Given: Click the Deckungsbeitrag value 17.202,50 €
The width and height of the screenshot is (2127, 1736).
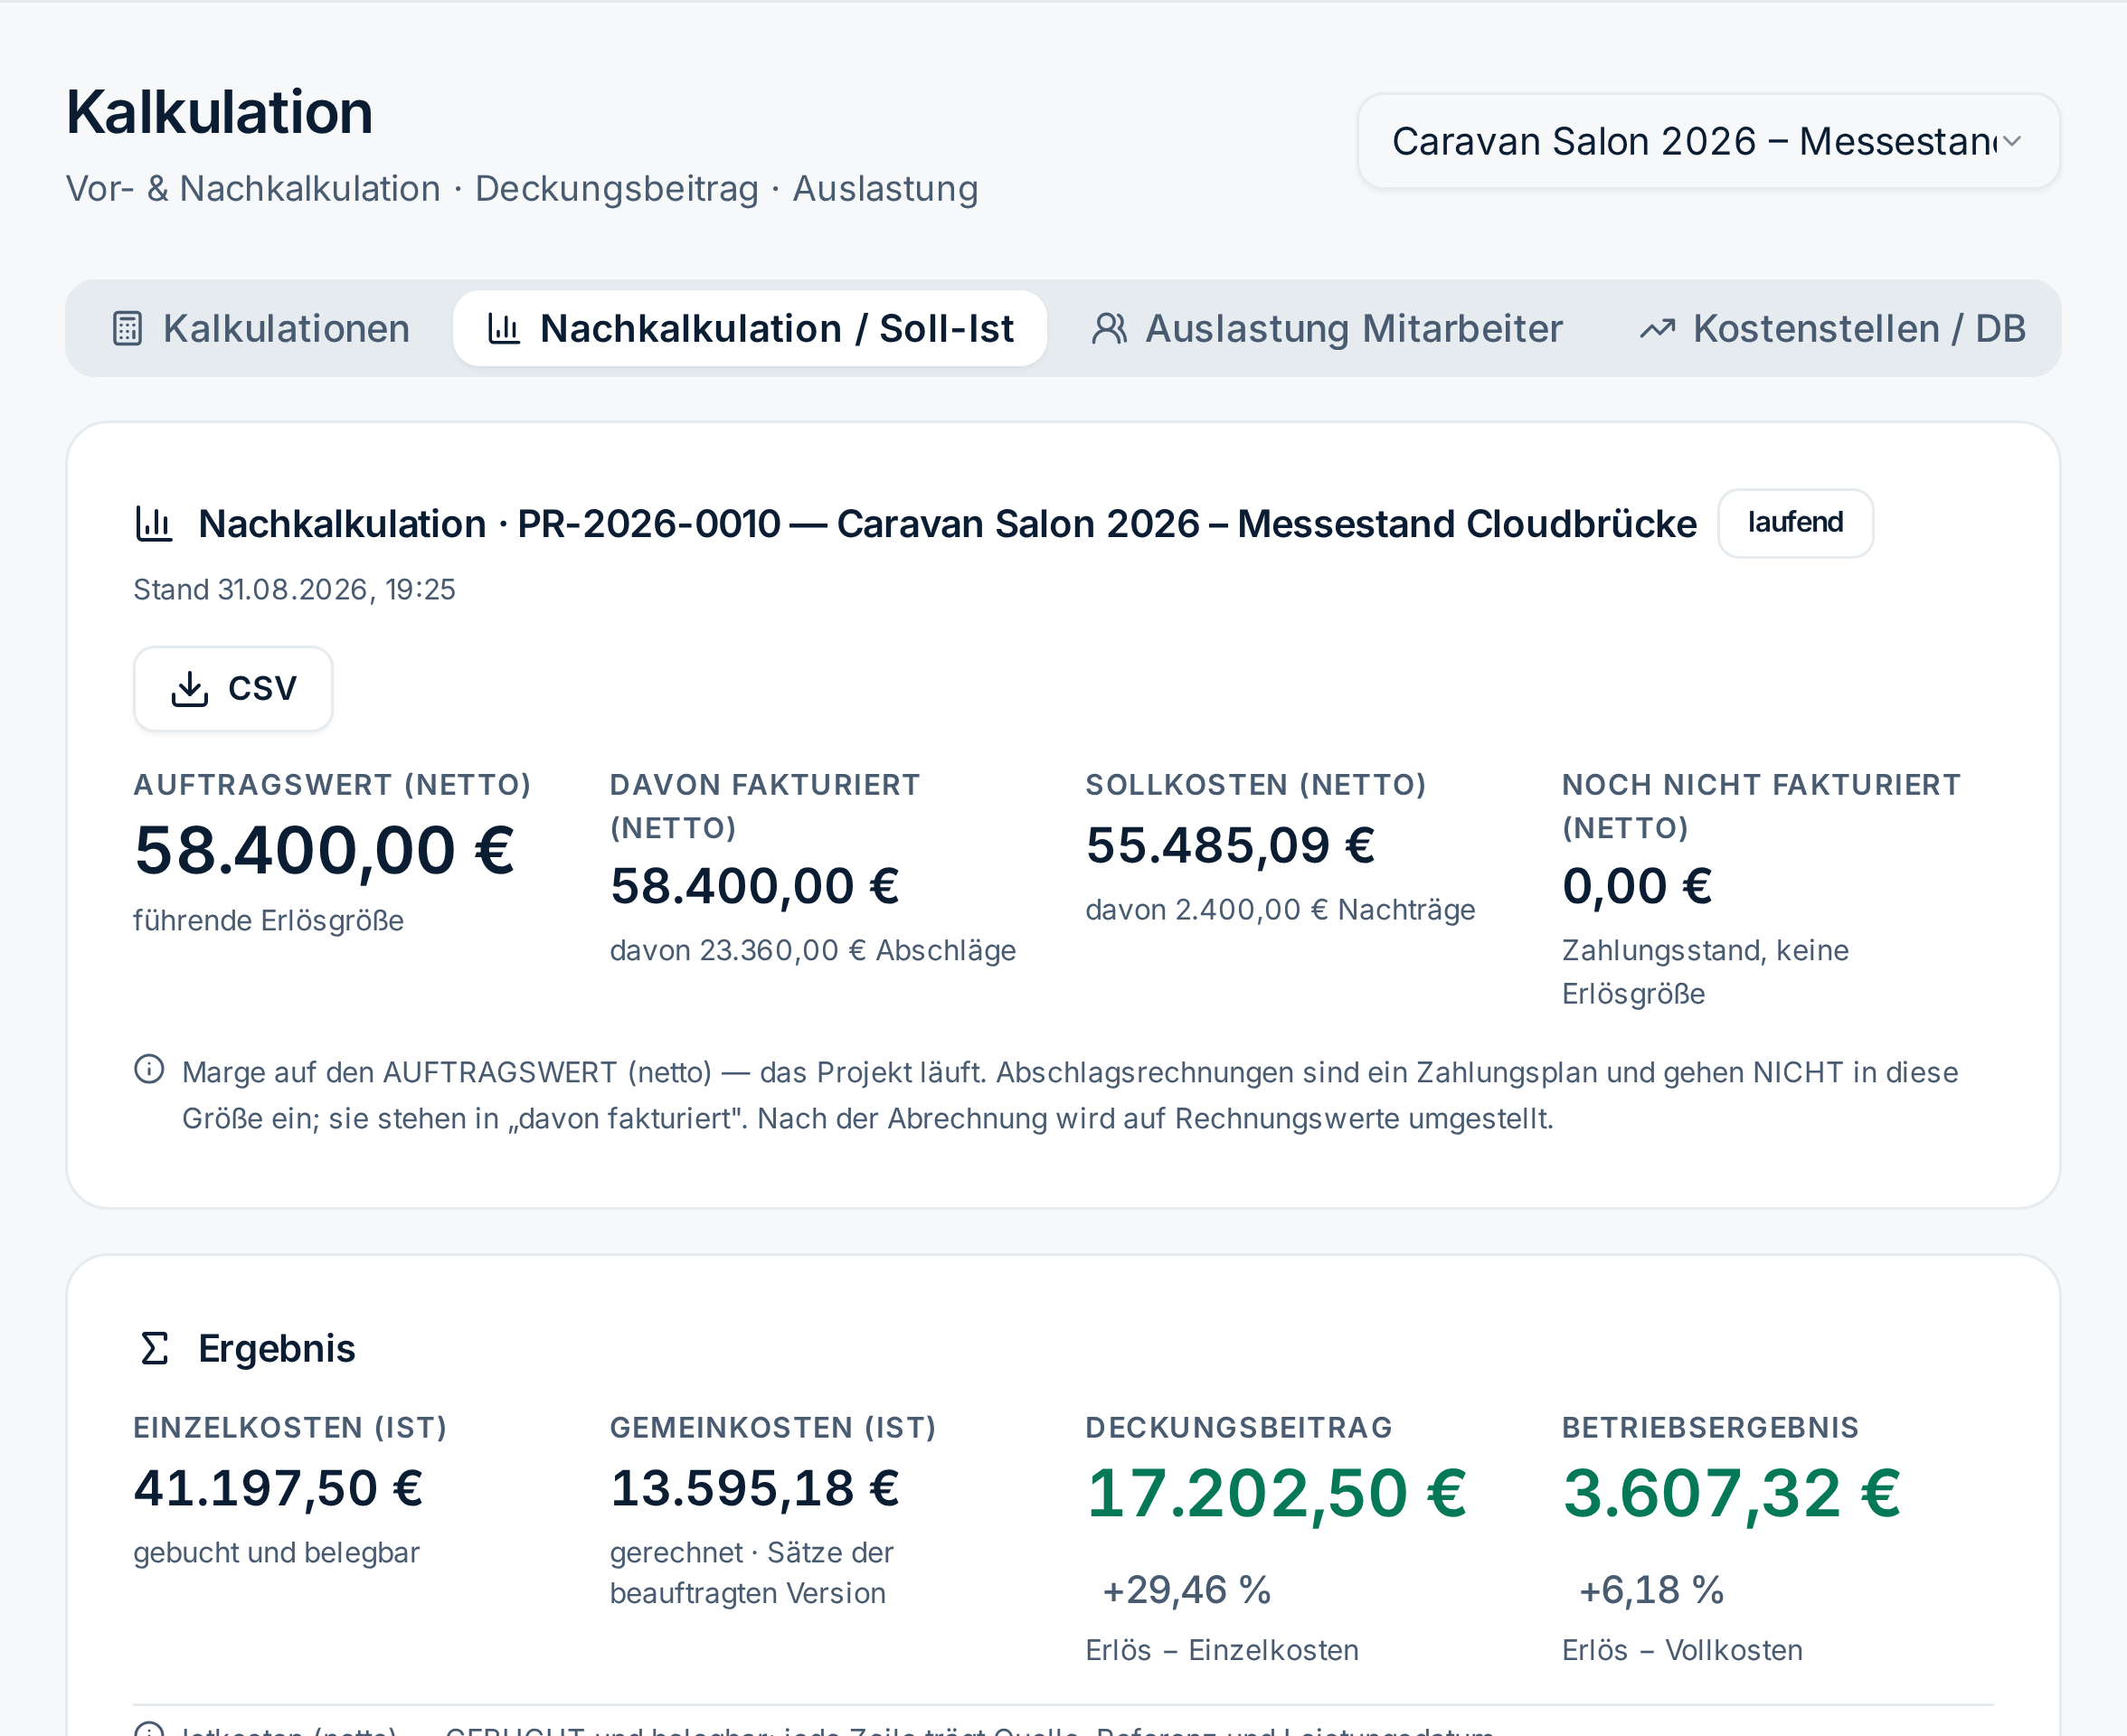Looking at the screenshot, I should coord(1276,1493).
